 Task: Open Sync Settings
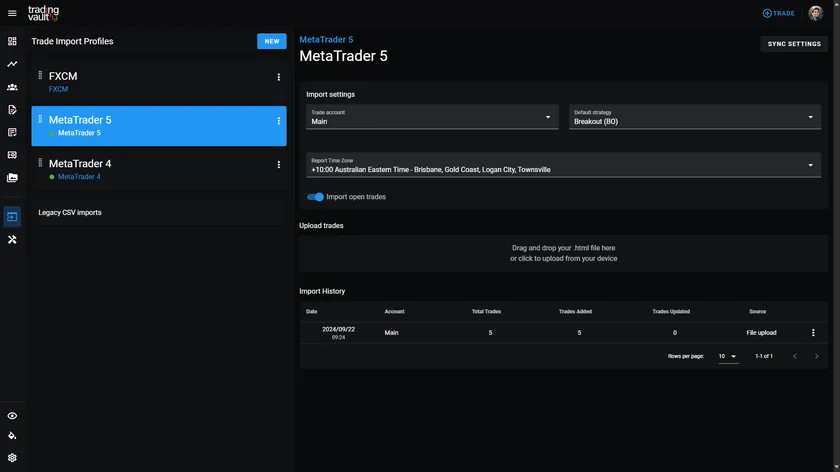point(794,44)
